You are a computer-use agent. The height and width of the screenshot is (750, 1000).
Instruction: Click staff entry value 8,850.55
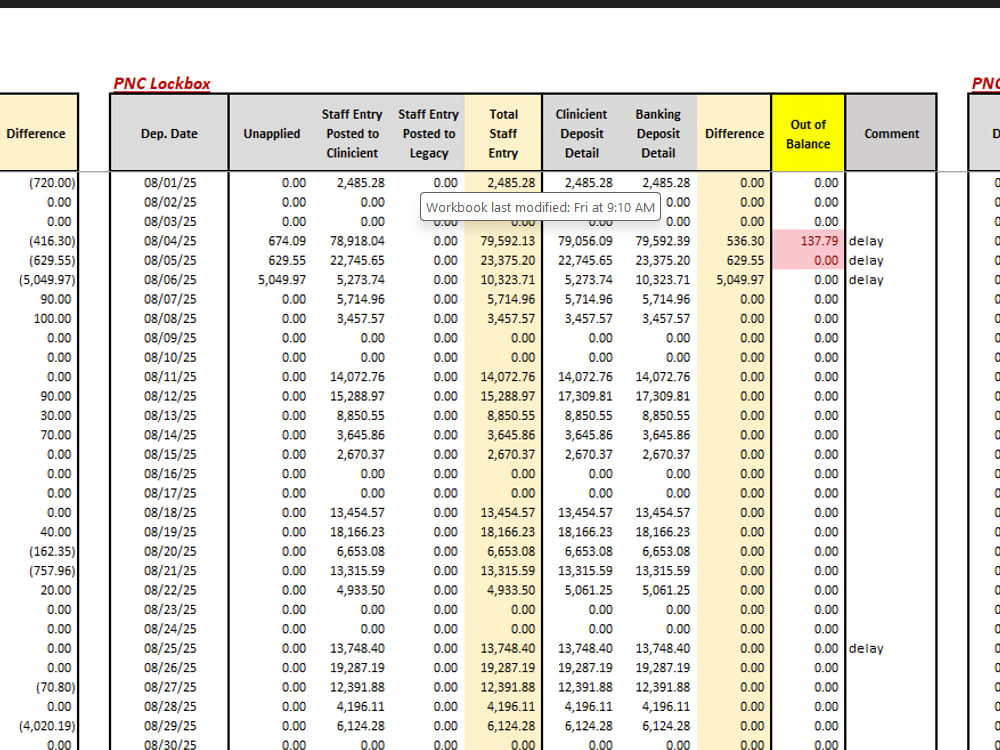360,415
